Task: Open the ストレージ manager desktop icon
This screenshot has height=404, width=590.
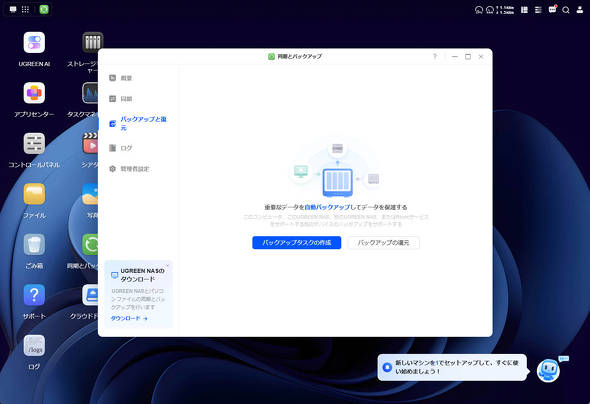Action: tap(92, 41)
